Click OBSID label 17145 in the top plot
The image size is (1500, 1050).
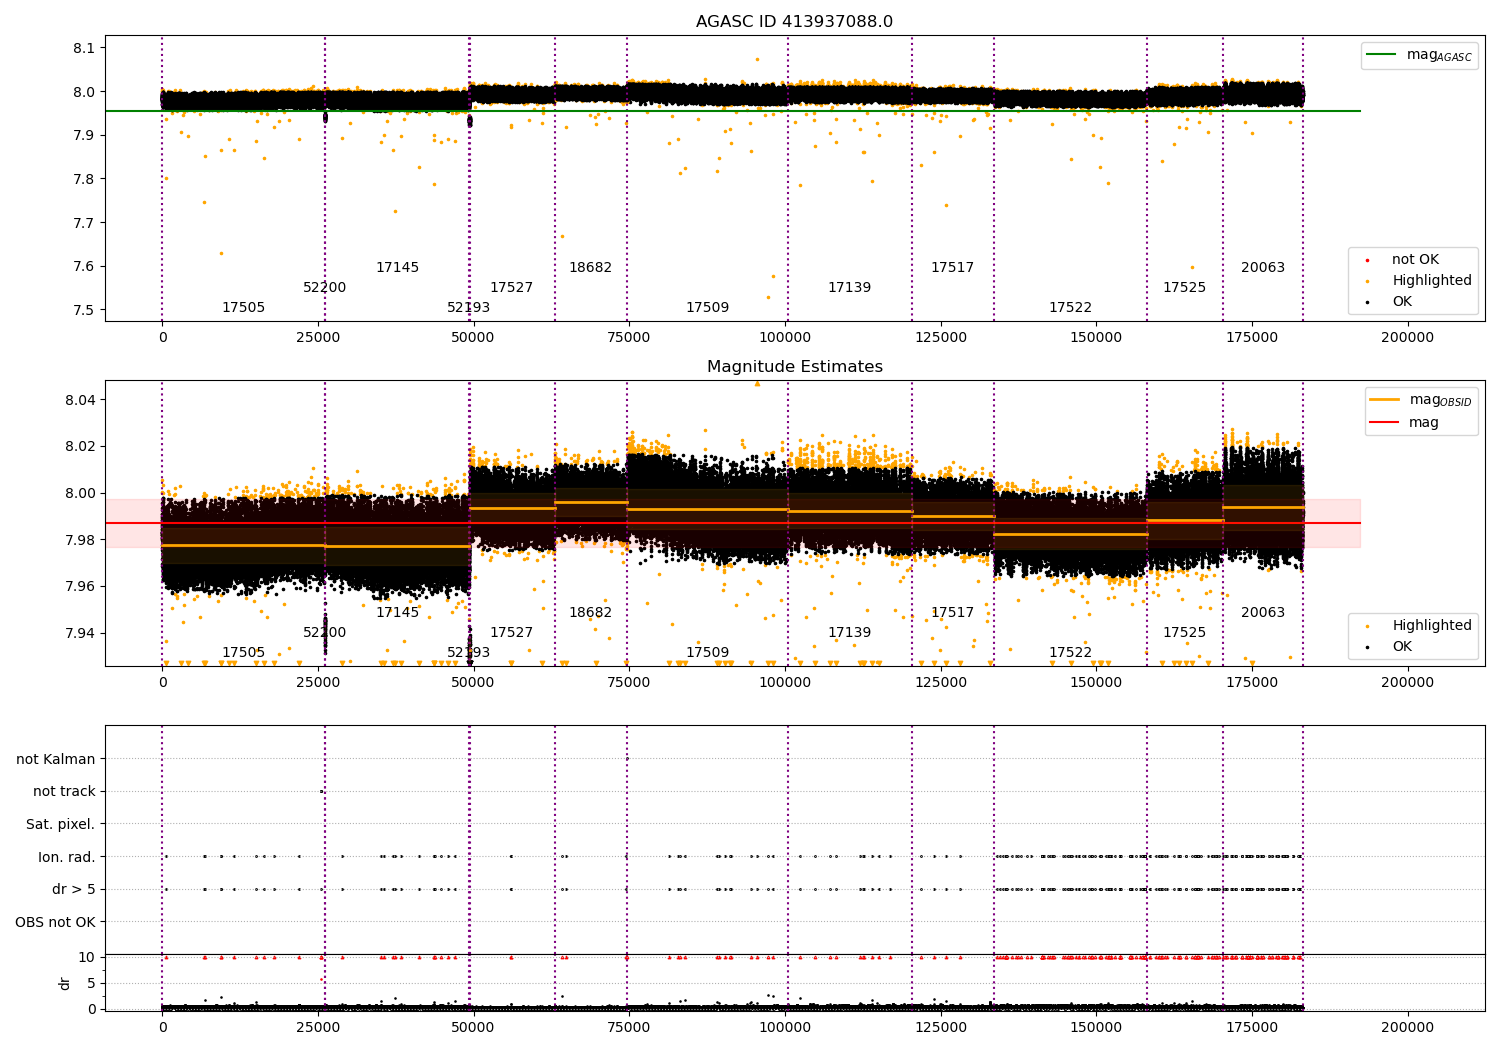(397, 268)
